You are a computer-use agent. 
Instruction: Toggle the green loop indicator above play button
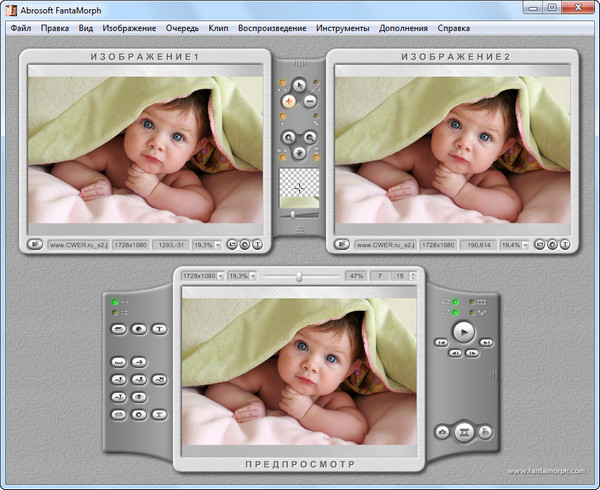coord(456,302)
